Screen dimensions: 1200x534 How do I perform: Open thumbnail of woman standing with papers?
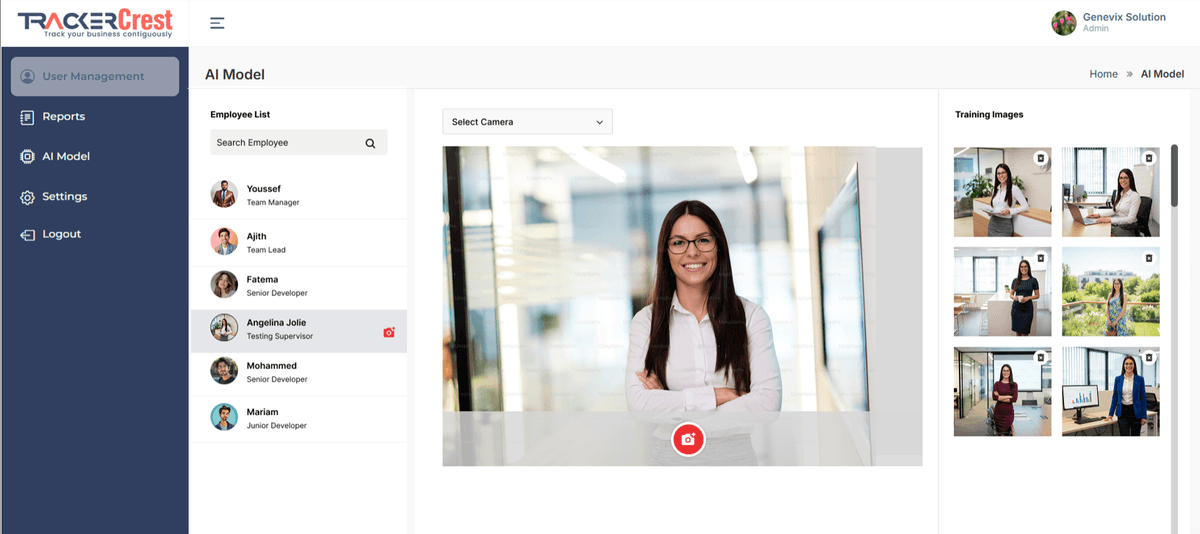click(x=1002, y=192)
